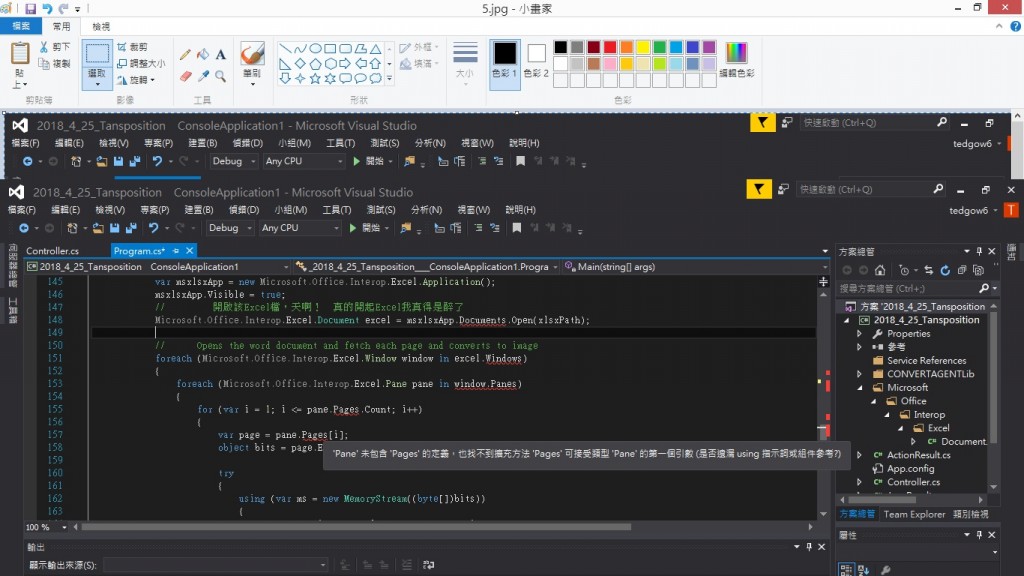Open 偵錯(D) menu in front Visual Studio
The image size is (1024, 576).
point(244,210)
